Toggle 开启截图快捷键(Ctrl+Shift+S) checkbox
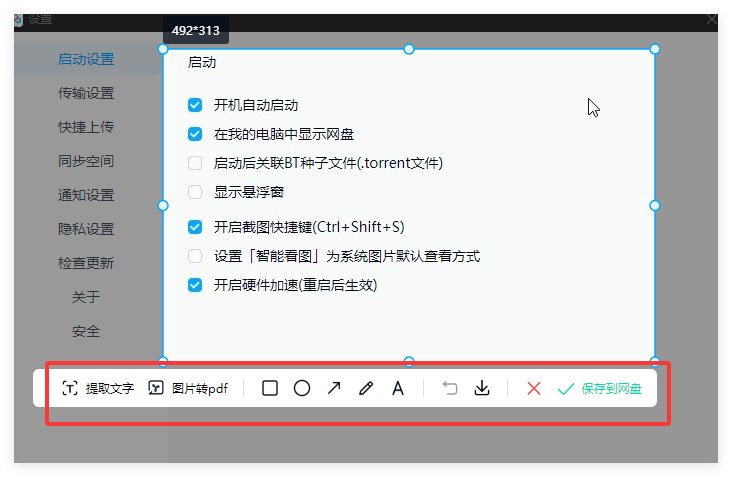 point(195,227)
